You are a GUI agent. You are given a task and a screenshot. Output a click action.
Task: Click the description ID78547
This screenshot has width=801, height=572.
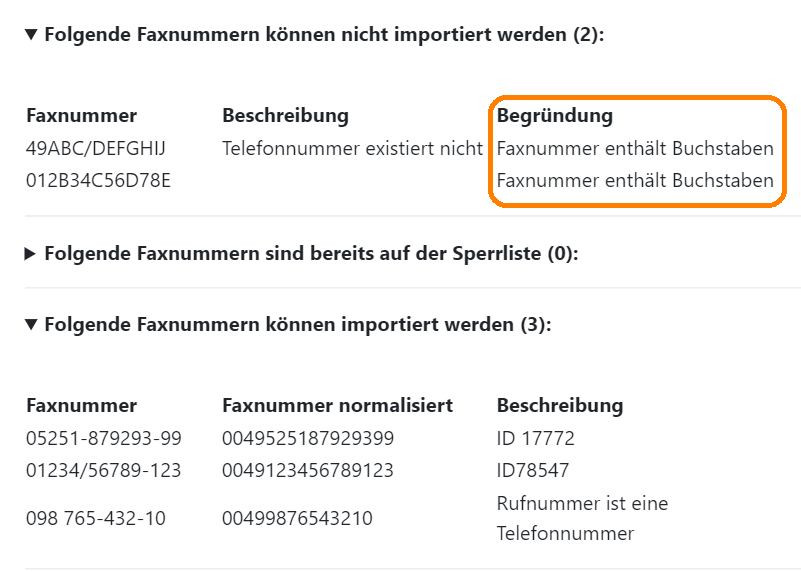coord(533,470)
